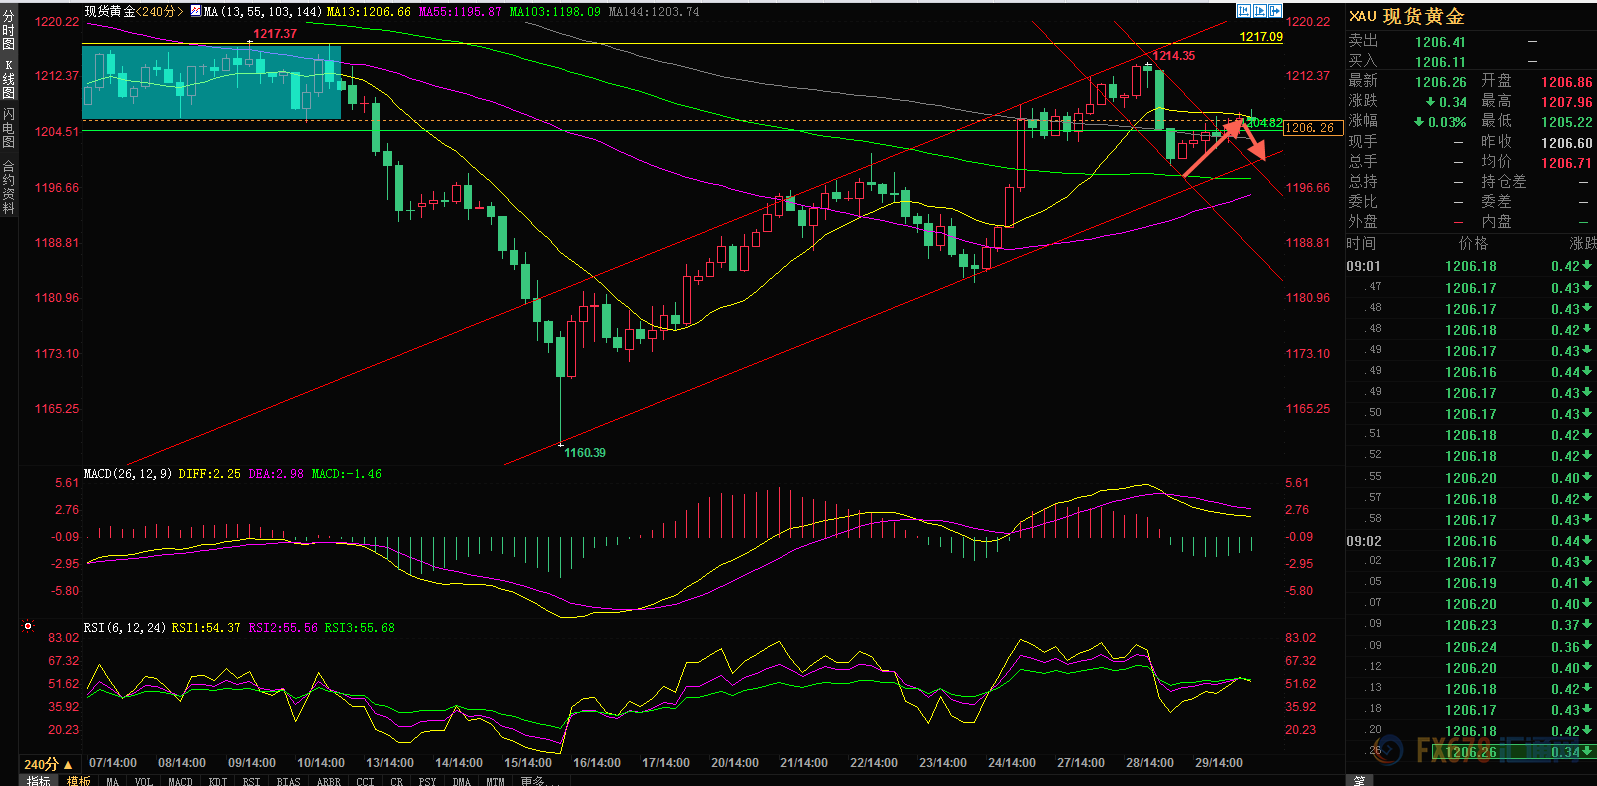1597x786 pixels.
Task: Click the 最高 value 1207.96
Action: coord(1566,102)
